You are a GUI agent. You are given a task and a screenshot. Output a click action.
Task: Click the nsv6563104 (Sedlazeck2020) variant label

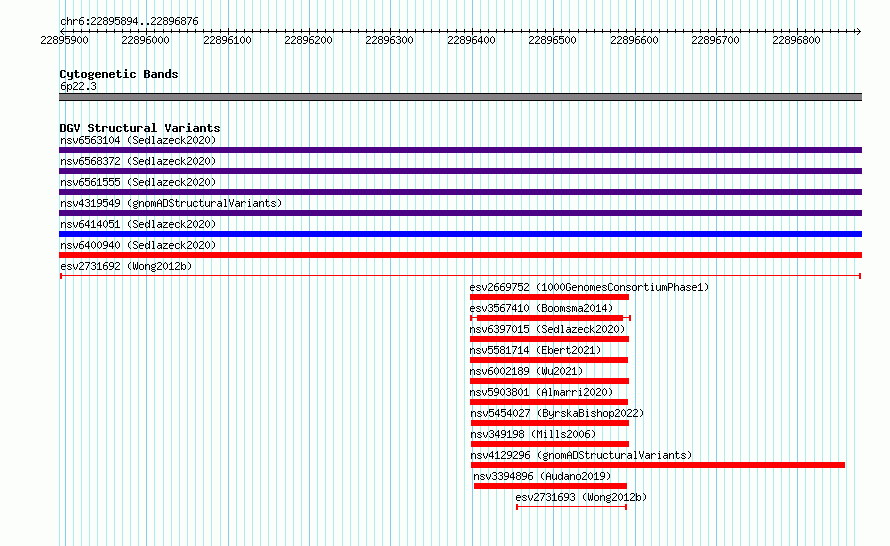tap(138, 140)
